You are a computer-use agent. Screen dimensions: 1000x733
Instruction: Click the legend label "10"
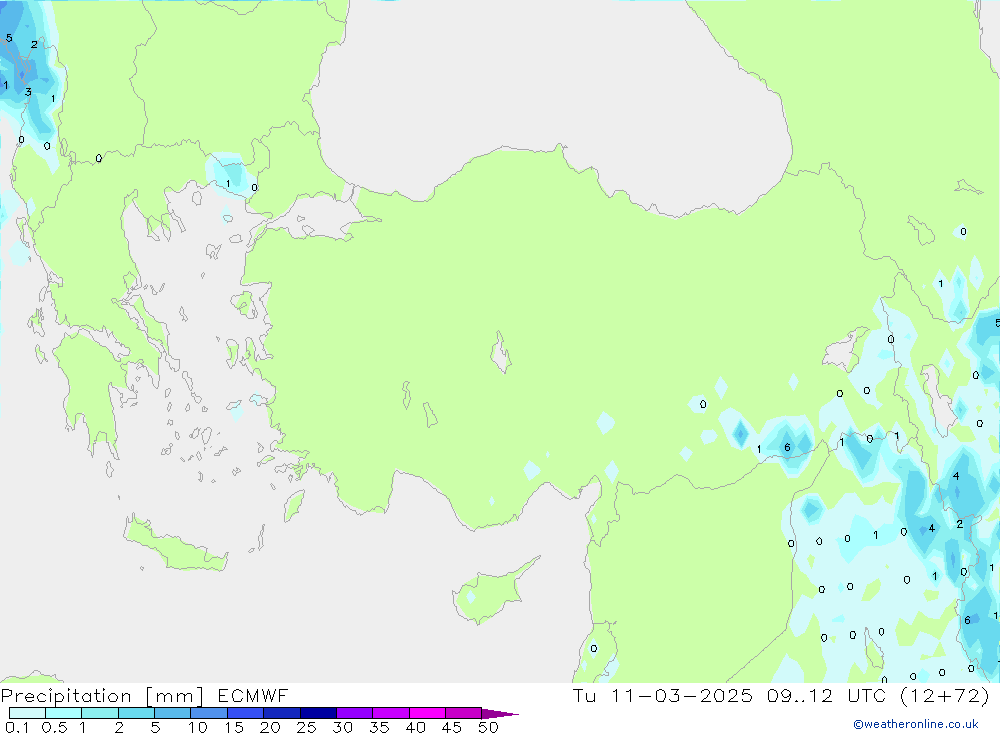(x=198, y=727)
